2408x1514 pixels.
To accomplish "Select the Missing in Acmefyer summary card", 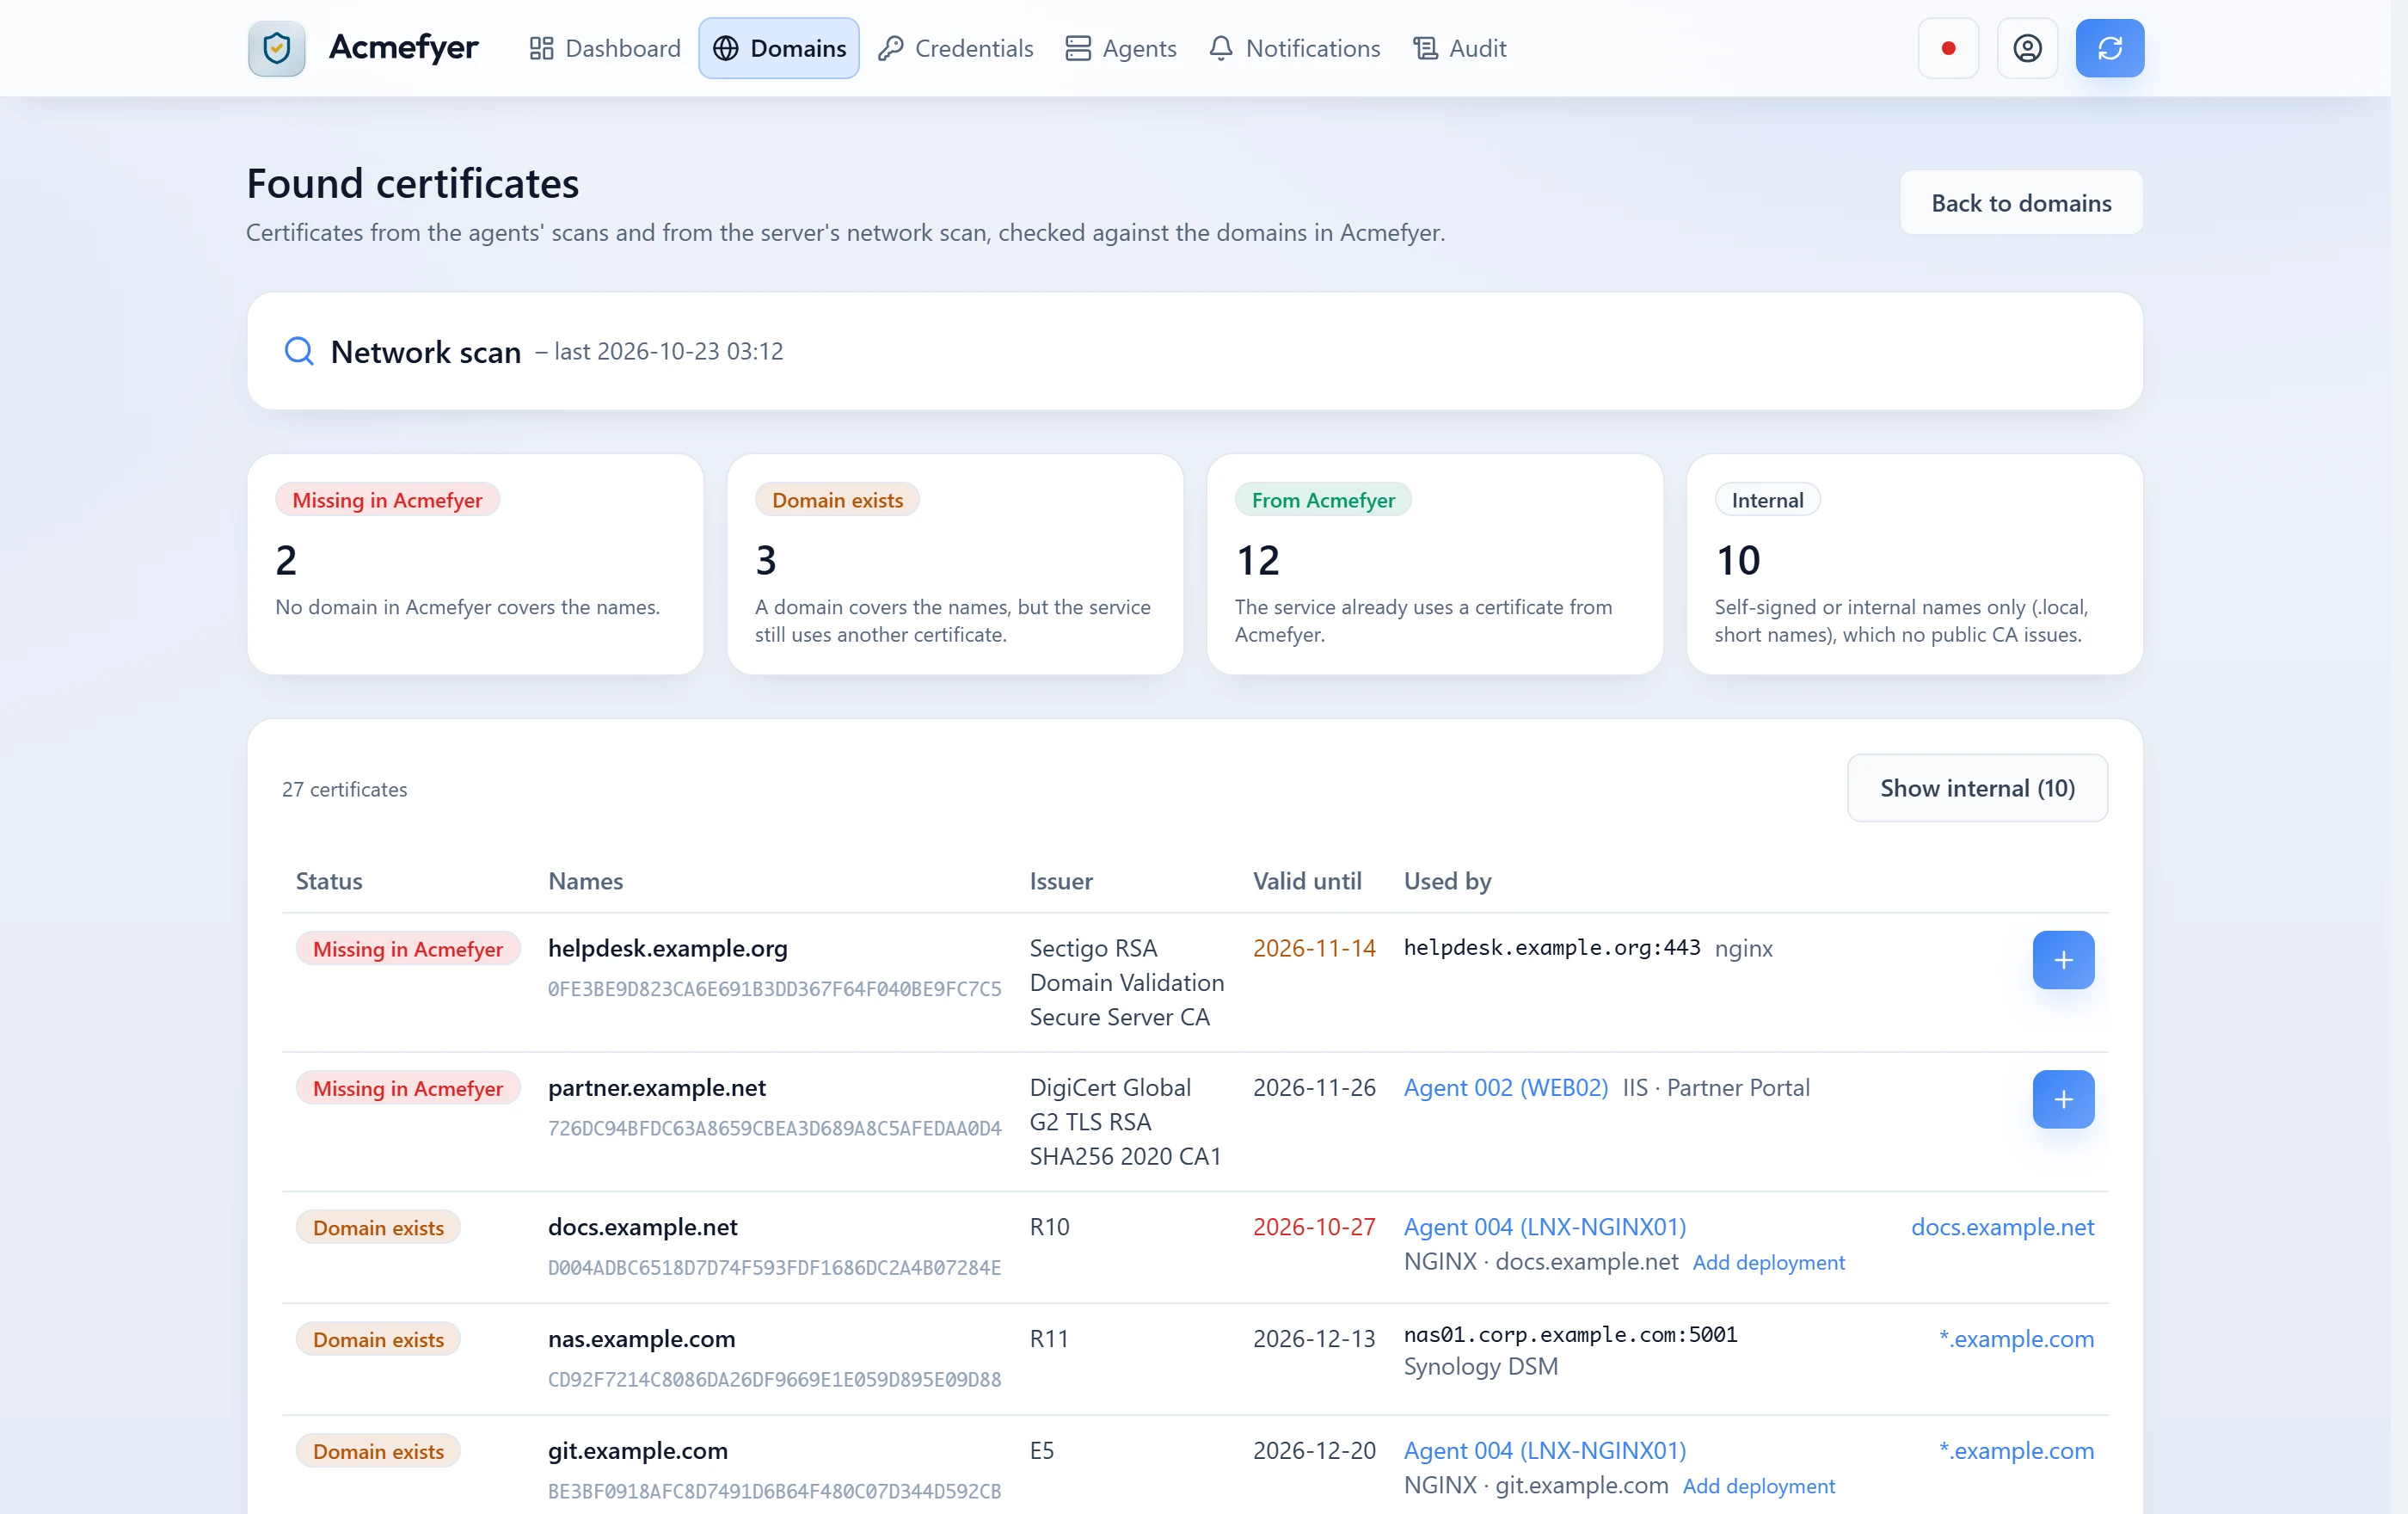I will point(475,564).
